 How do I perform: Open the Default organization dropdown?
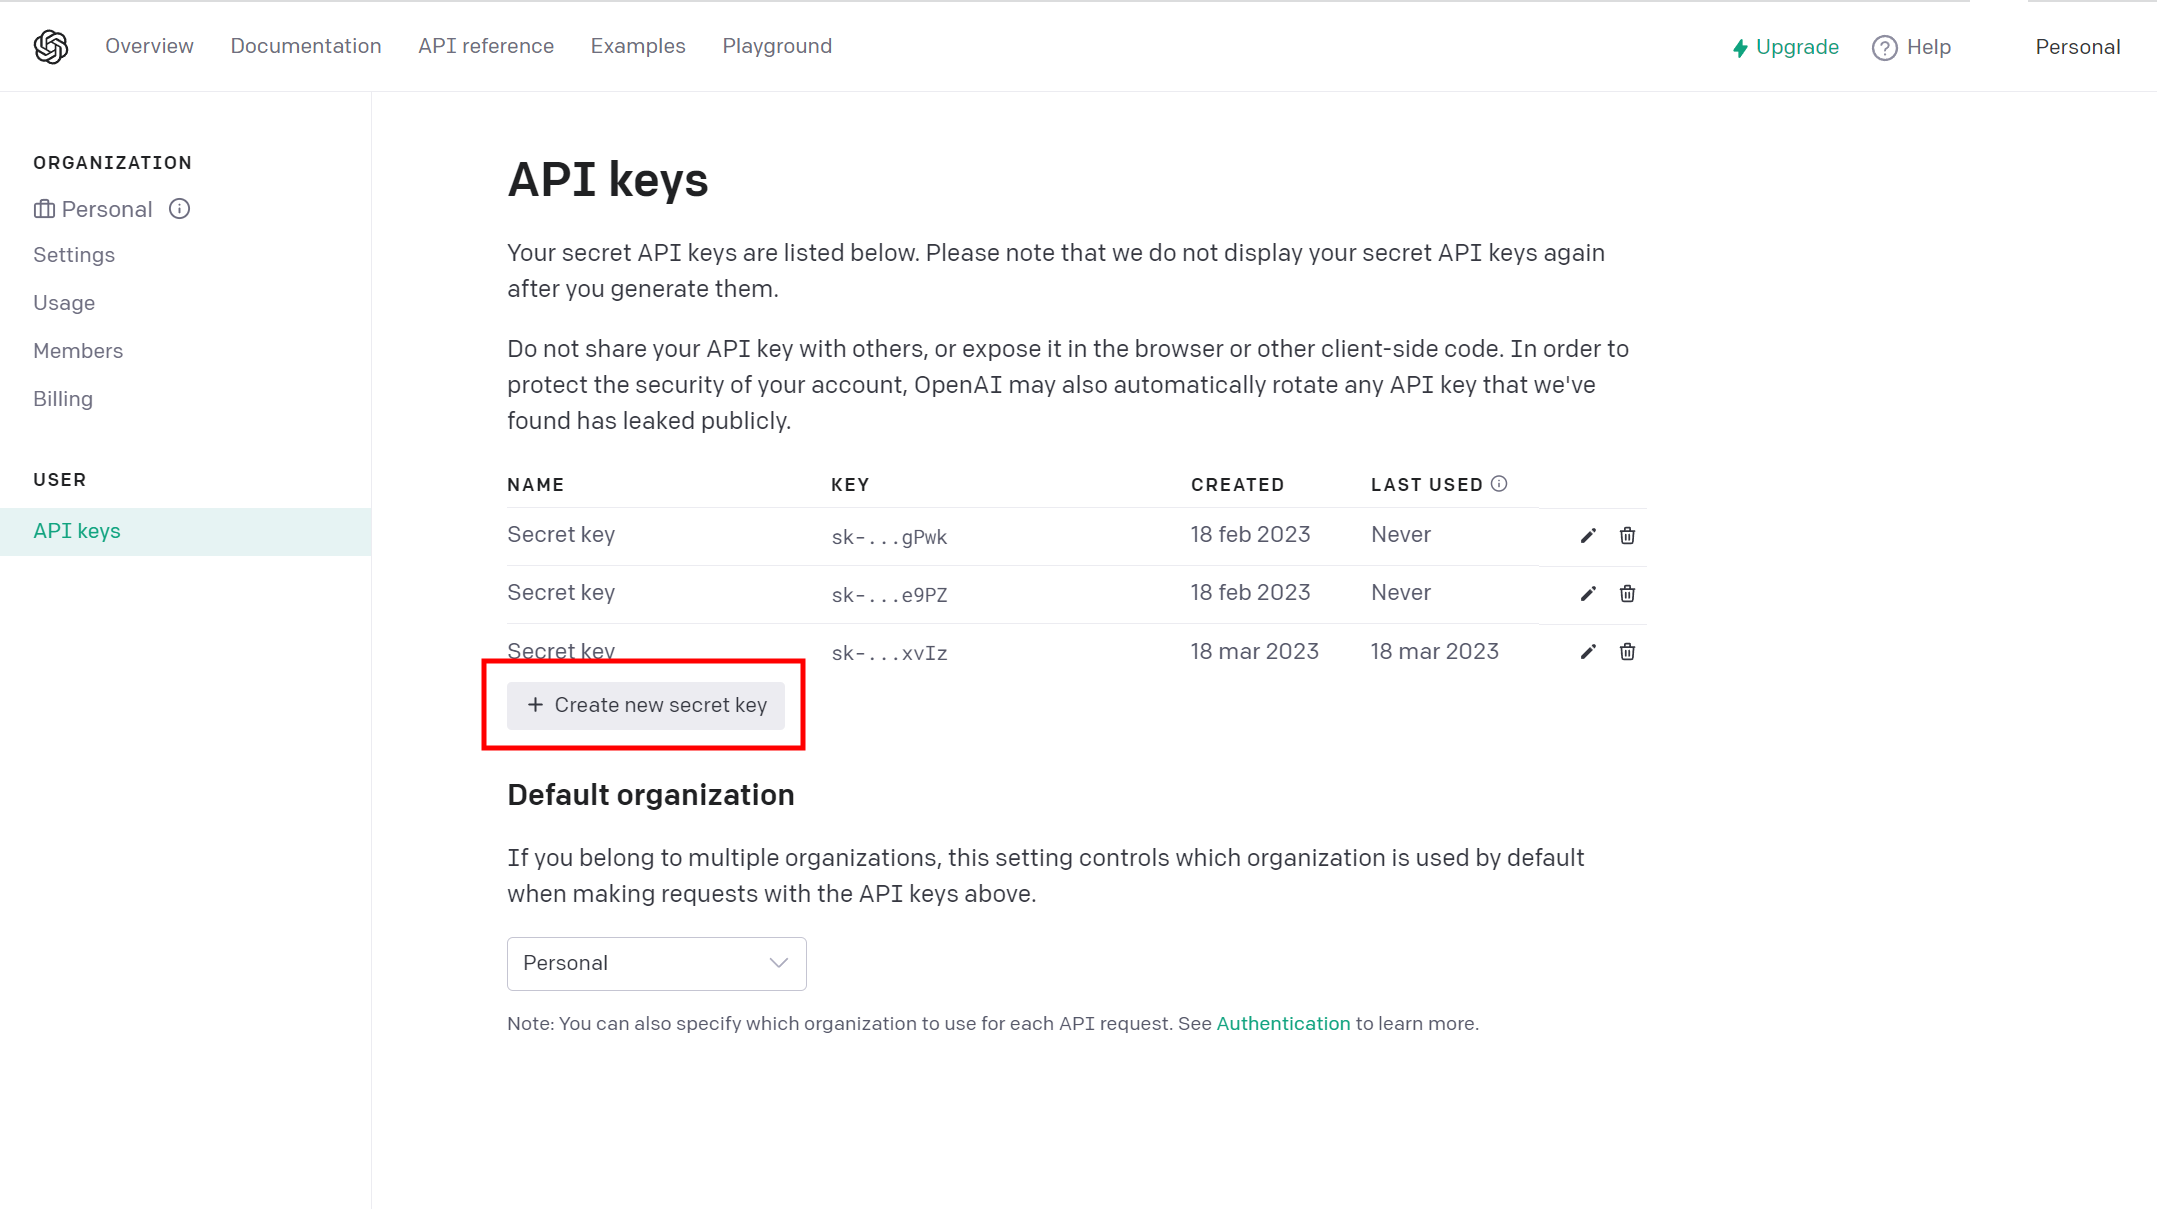pyautogui.click(x=656, y=963)
